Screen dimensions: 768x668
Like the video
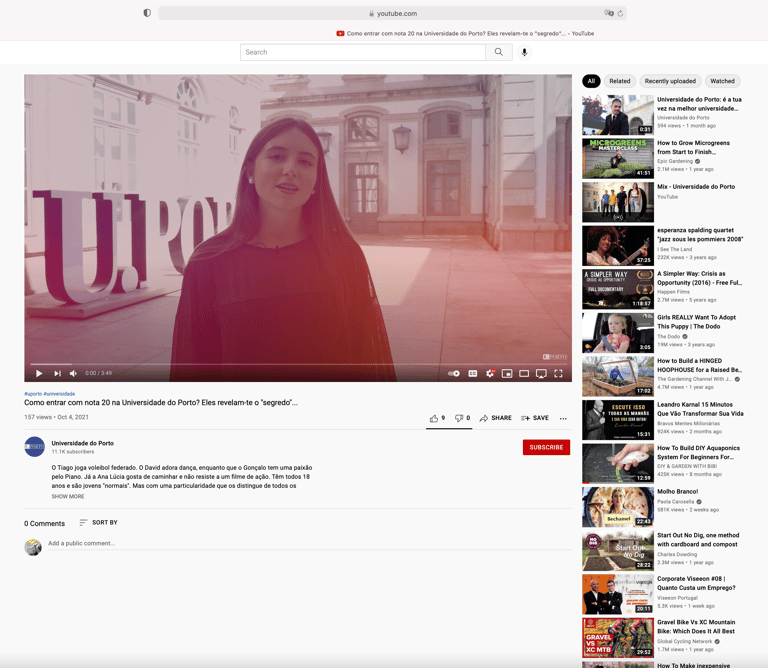(x=437, y=418)
